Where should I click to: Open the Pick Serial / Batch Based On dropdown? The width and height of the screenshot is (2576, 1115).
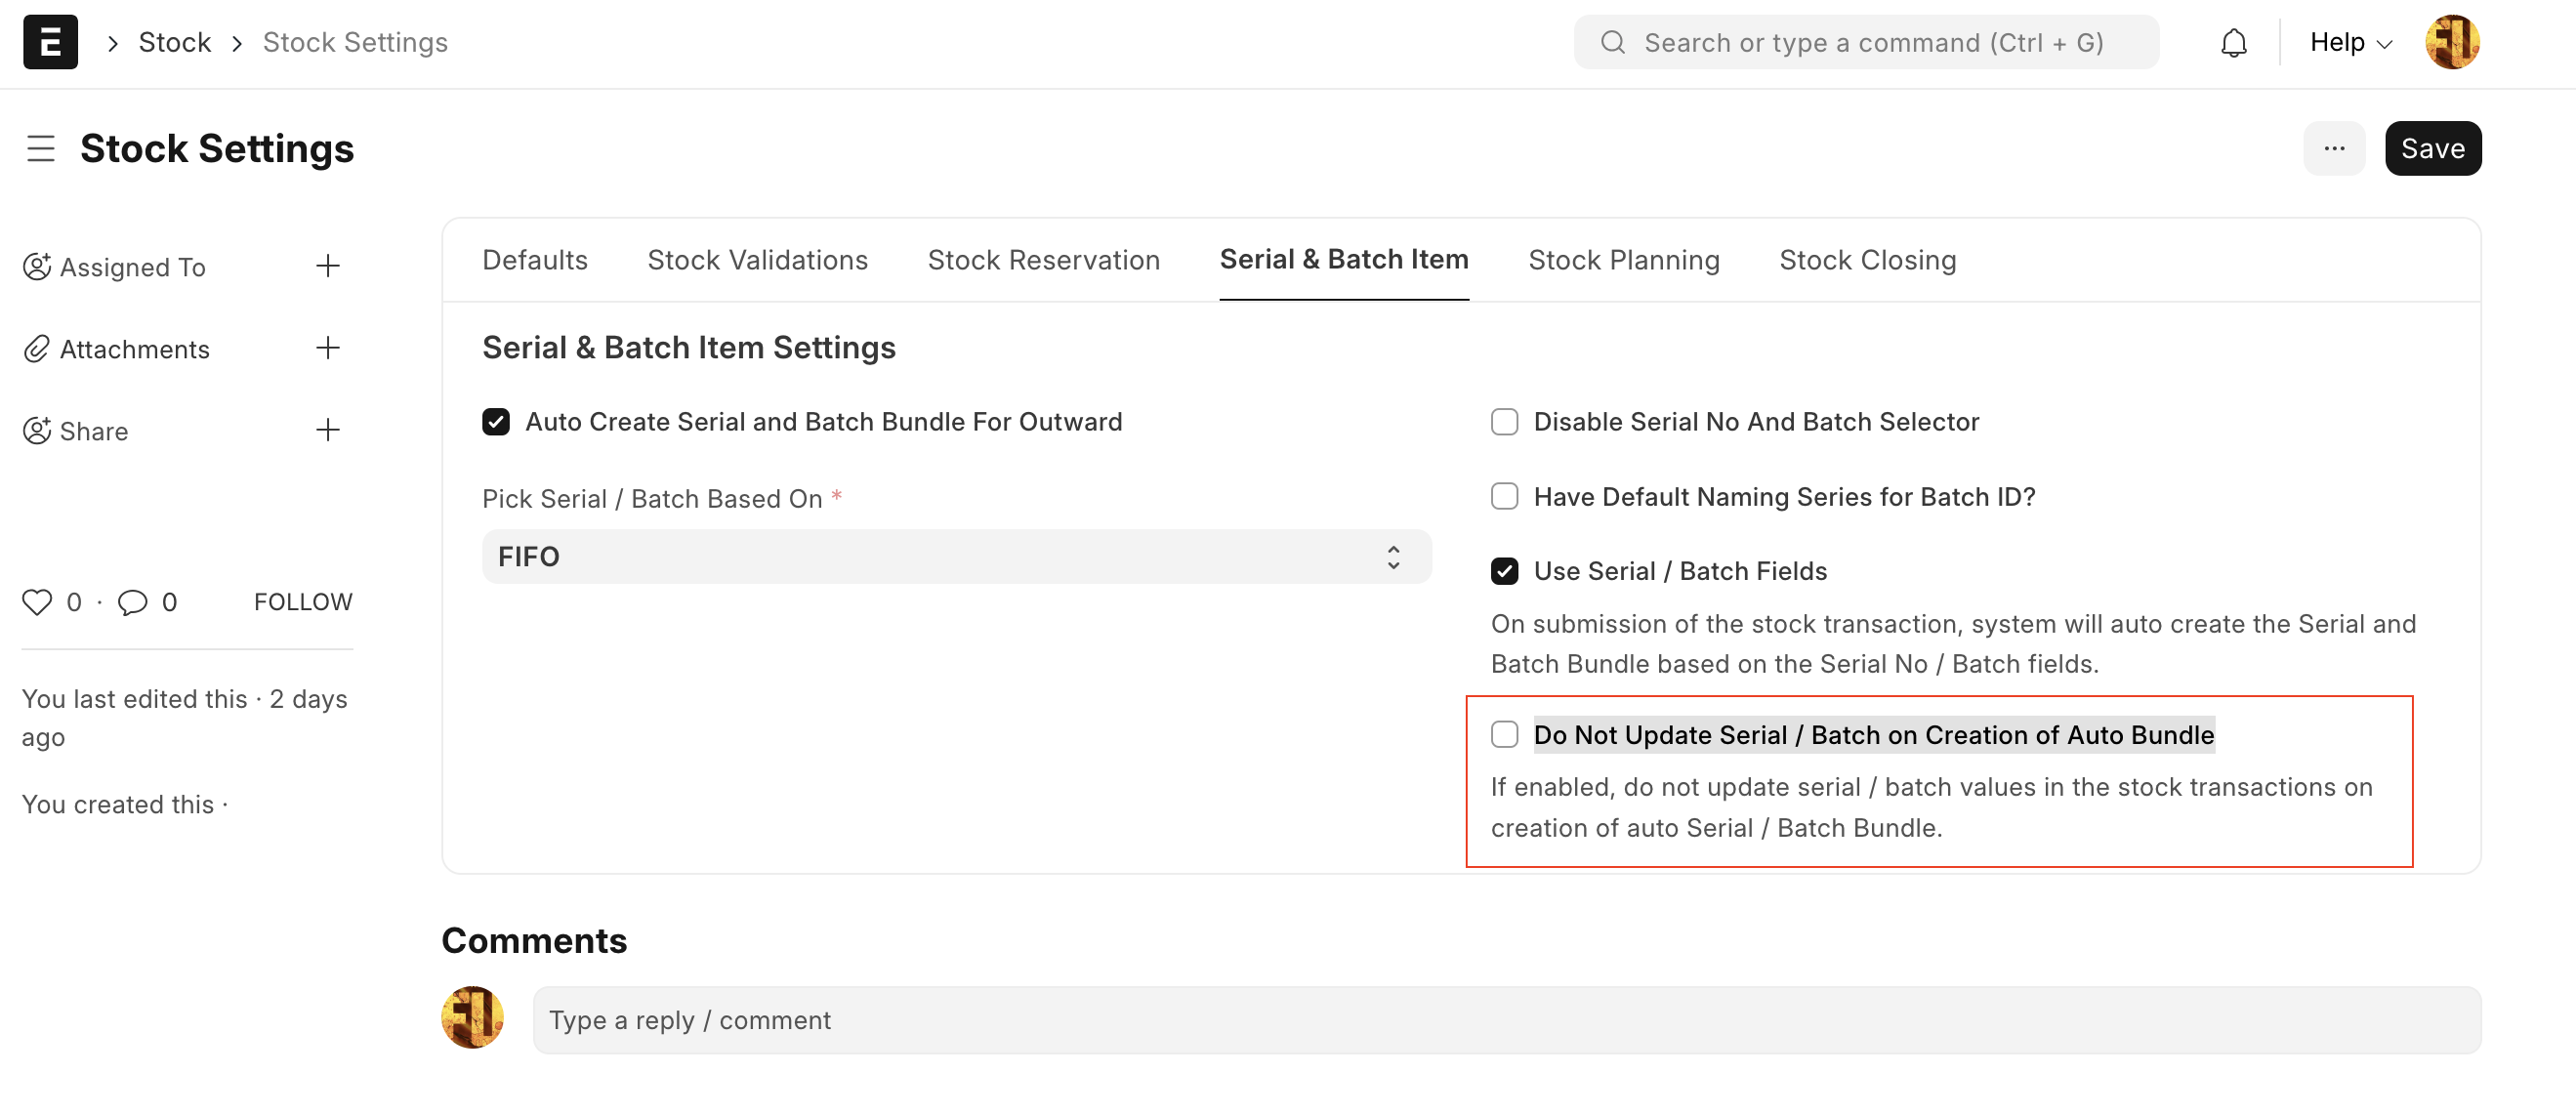coord(956,556)
